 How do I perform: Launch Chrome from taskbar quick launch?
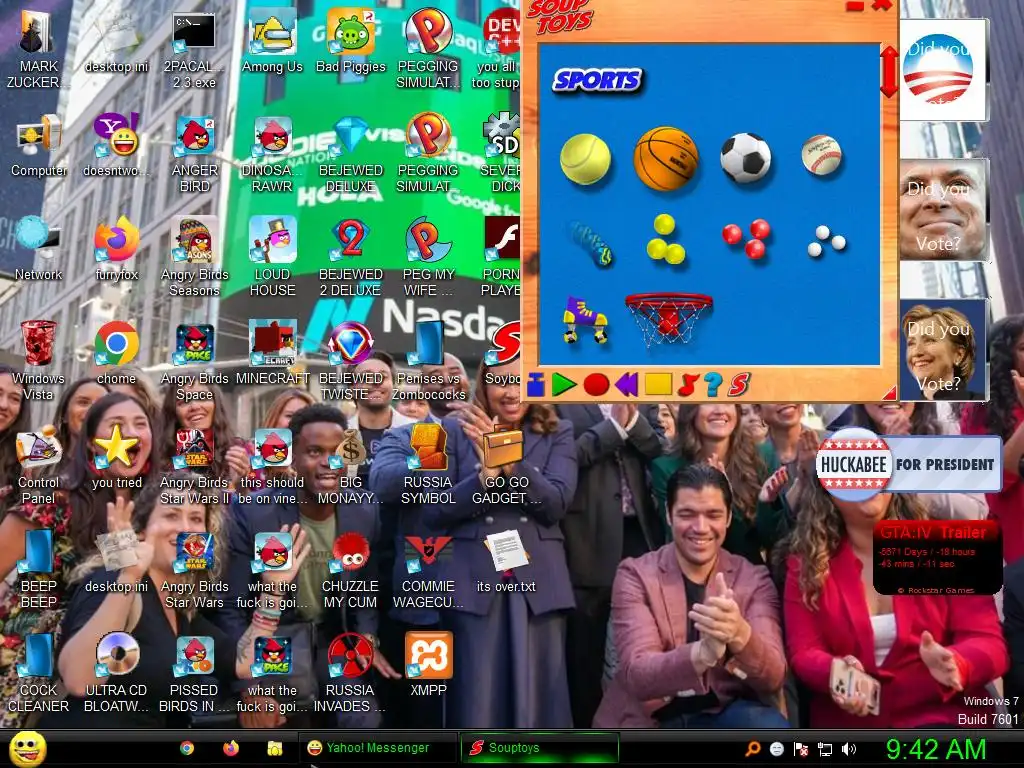(187, 748)
